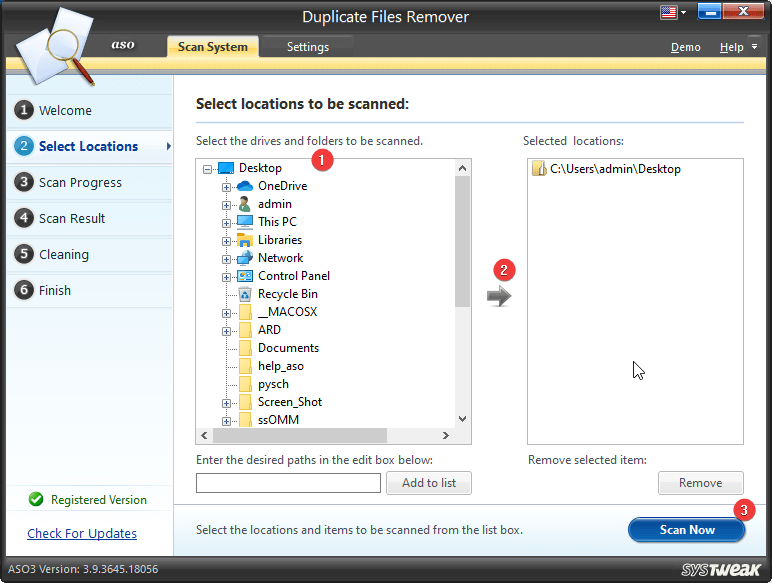
Task: Click the ARD folder icon
Action: [245, 330]
